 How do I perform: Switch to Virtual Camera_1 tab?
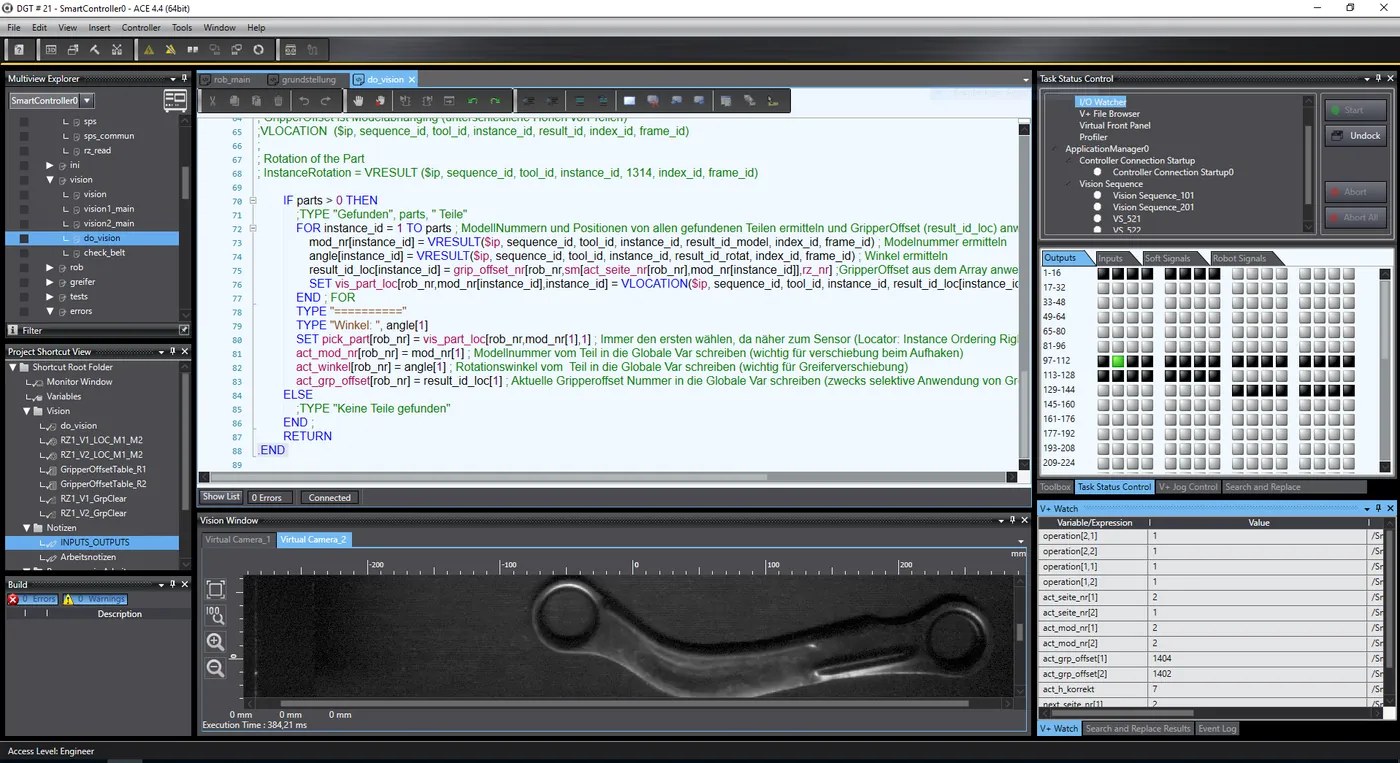pyautogui.click(x=238, y=539)
